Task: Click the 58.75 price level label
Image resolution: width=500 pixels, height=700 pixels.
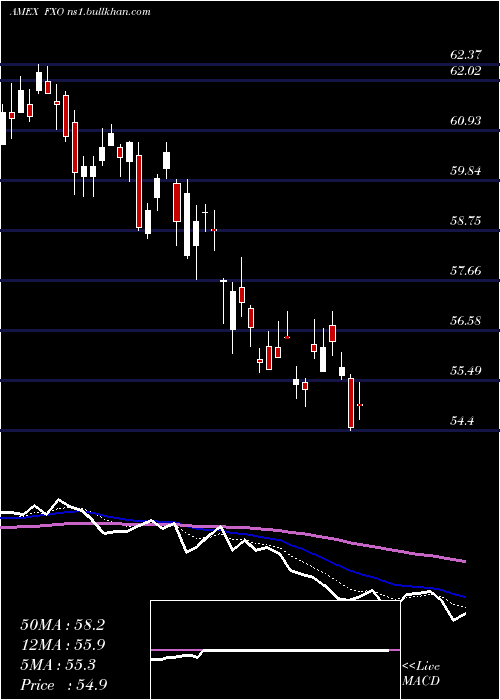Action: click(466, 221)
